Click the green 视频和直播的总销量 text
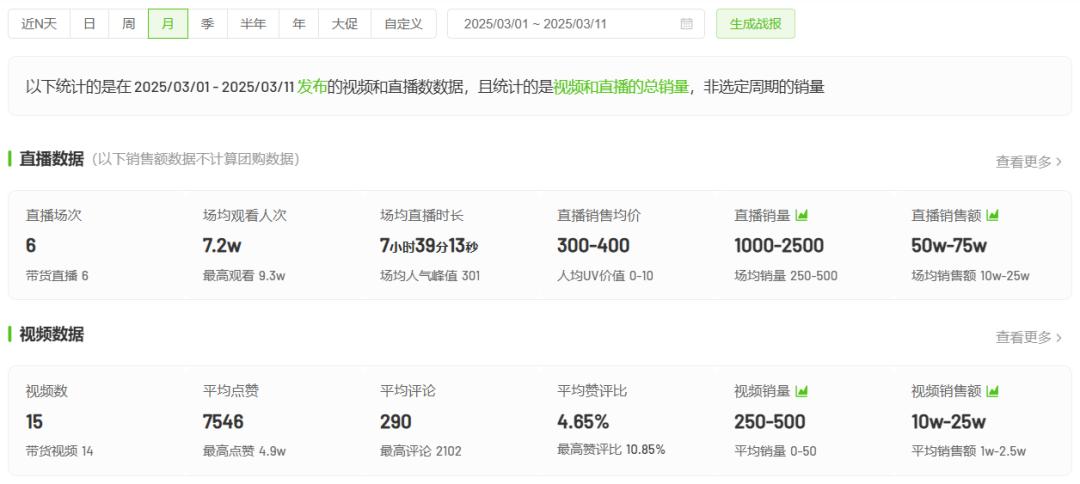Image resolution: width=1080 pixels, height=484 pixels. (621, 87)
